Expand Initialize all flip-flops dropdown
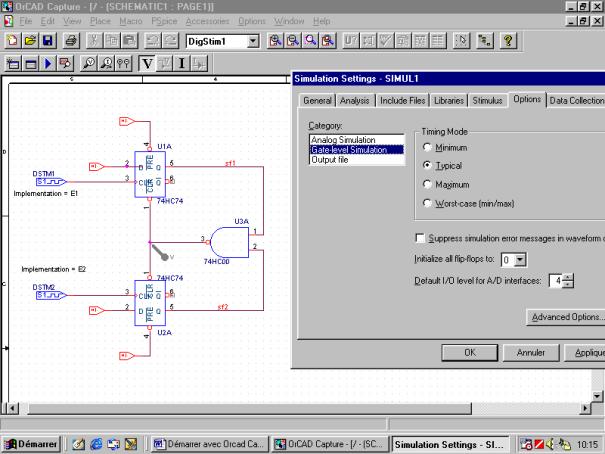This screenshot has width=605, height=454. [x=520, y=260]
